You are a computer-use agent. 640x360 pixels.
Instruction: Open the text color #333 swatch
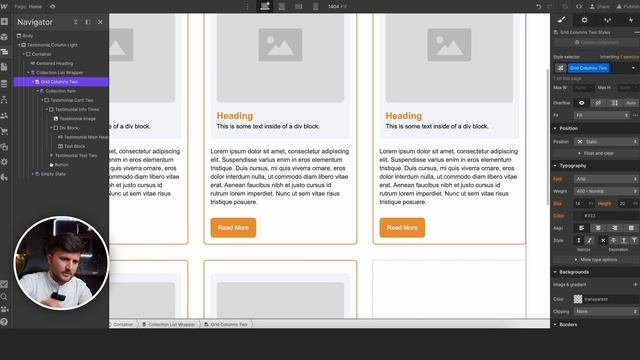pos(578,216)
